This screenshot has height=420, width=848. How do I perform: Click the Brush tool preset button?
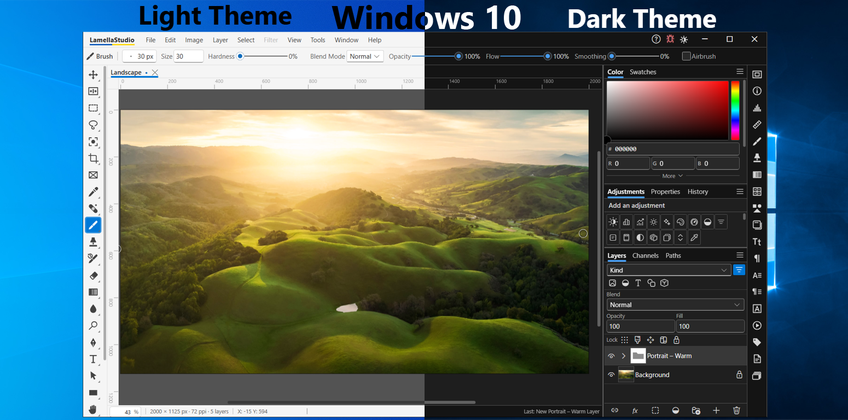click(x=100, y=56)
